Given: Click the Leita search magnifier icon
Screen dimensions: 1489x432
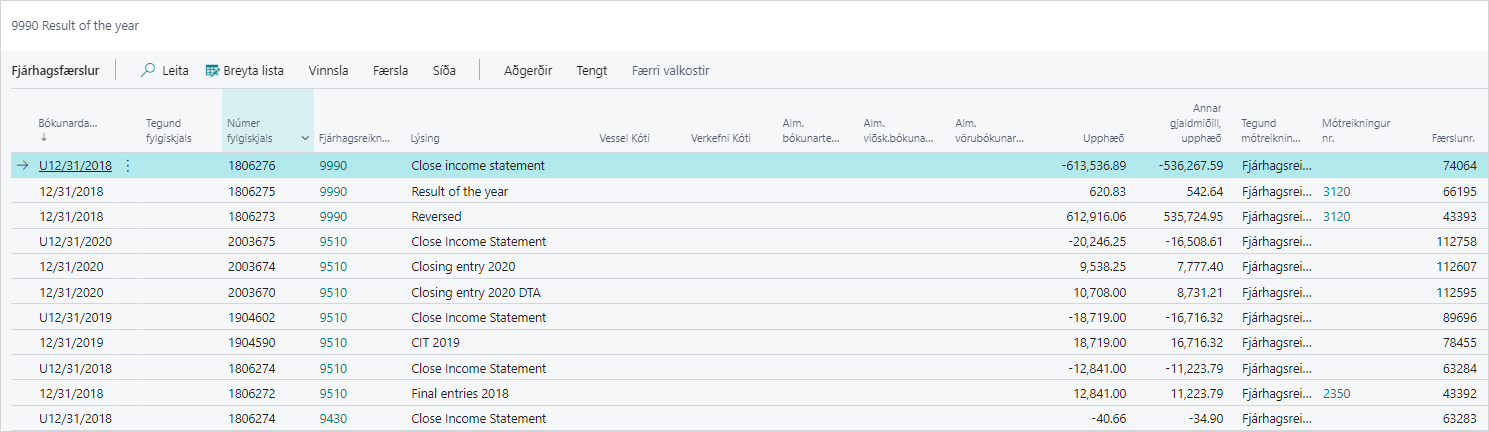Looking at the screenshot, I should [148, 71].
